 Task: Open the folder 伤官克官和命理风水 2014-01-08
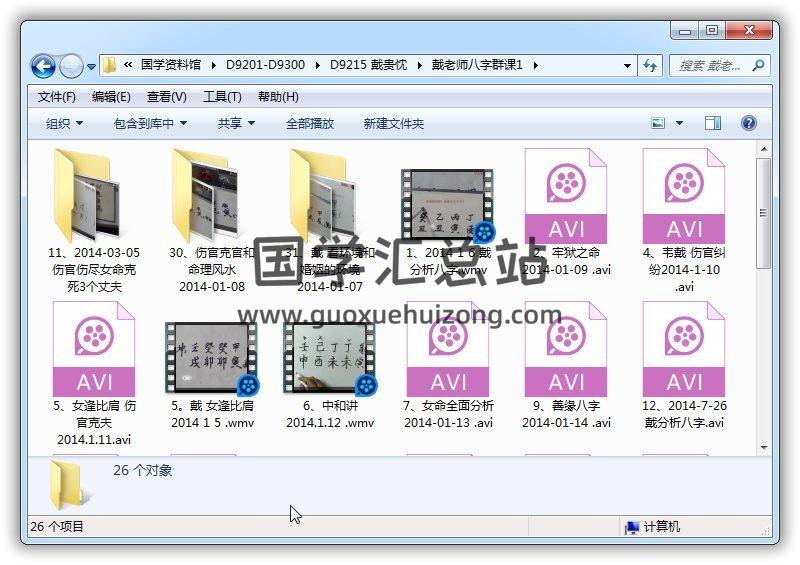pyautogui.click(x=212, y=197)
